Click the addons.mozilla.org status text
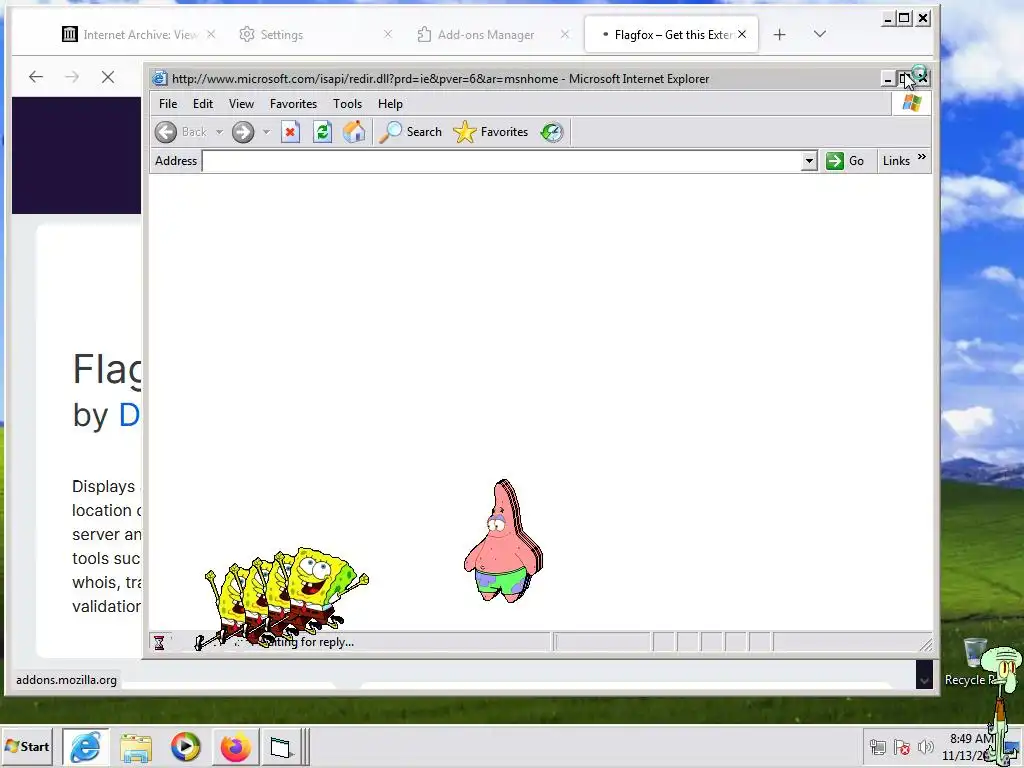 (x=66, y=680)
